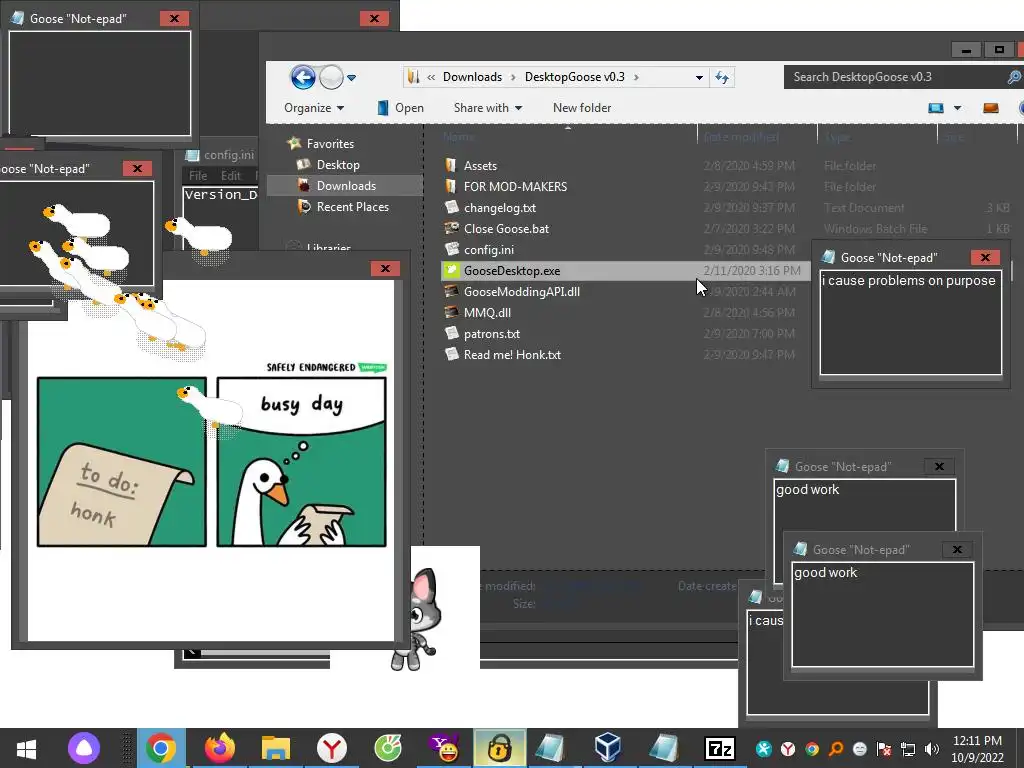Select patrons.txt file
Screen dimensions: 1024x768
point(492,333)
